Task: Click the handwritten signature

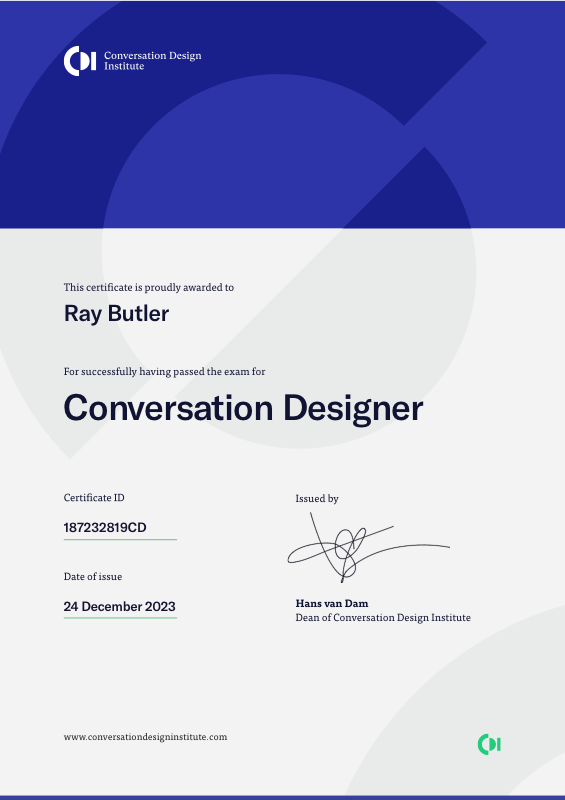Action: (x=368, y=547)
